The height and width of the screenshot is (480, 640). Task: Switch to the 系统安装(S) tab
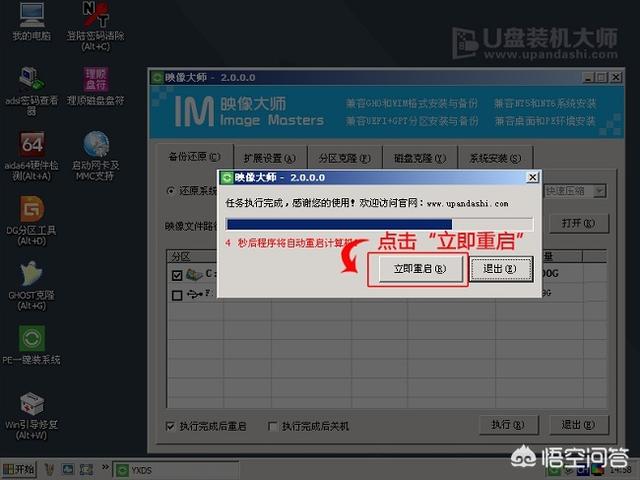pyautogui.click(x=495, y=158)
